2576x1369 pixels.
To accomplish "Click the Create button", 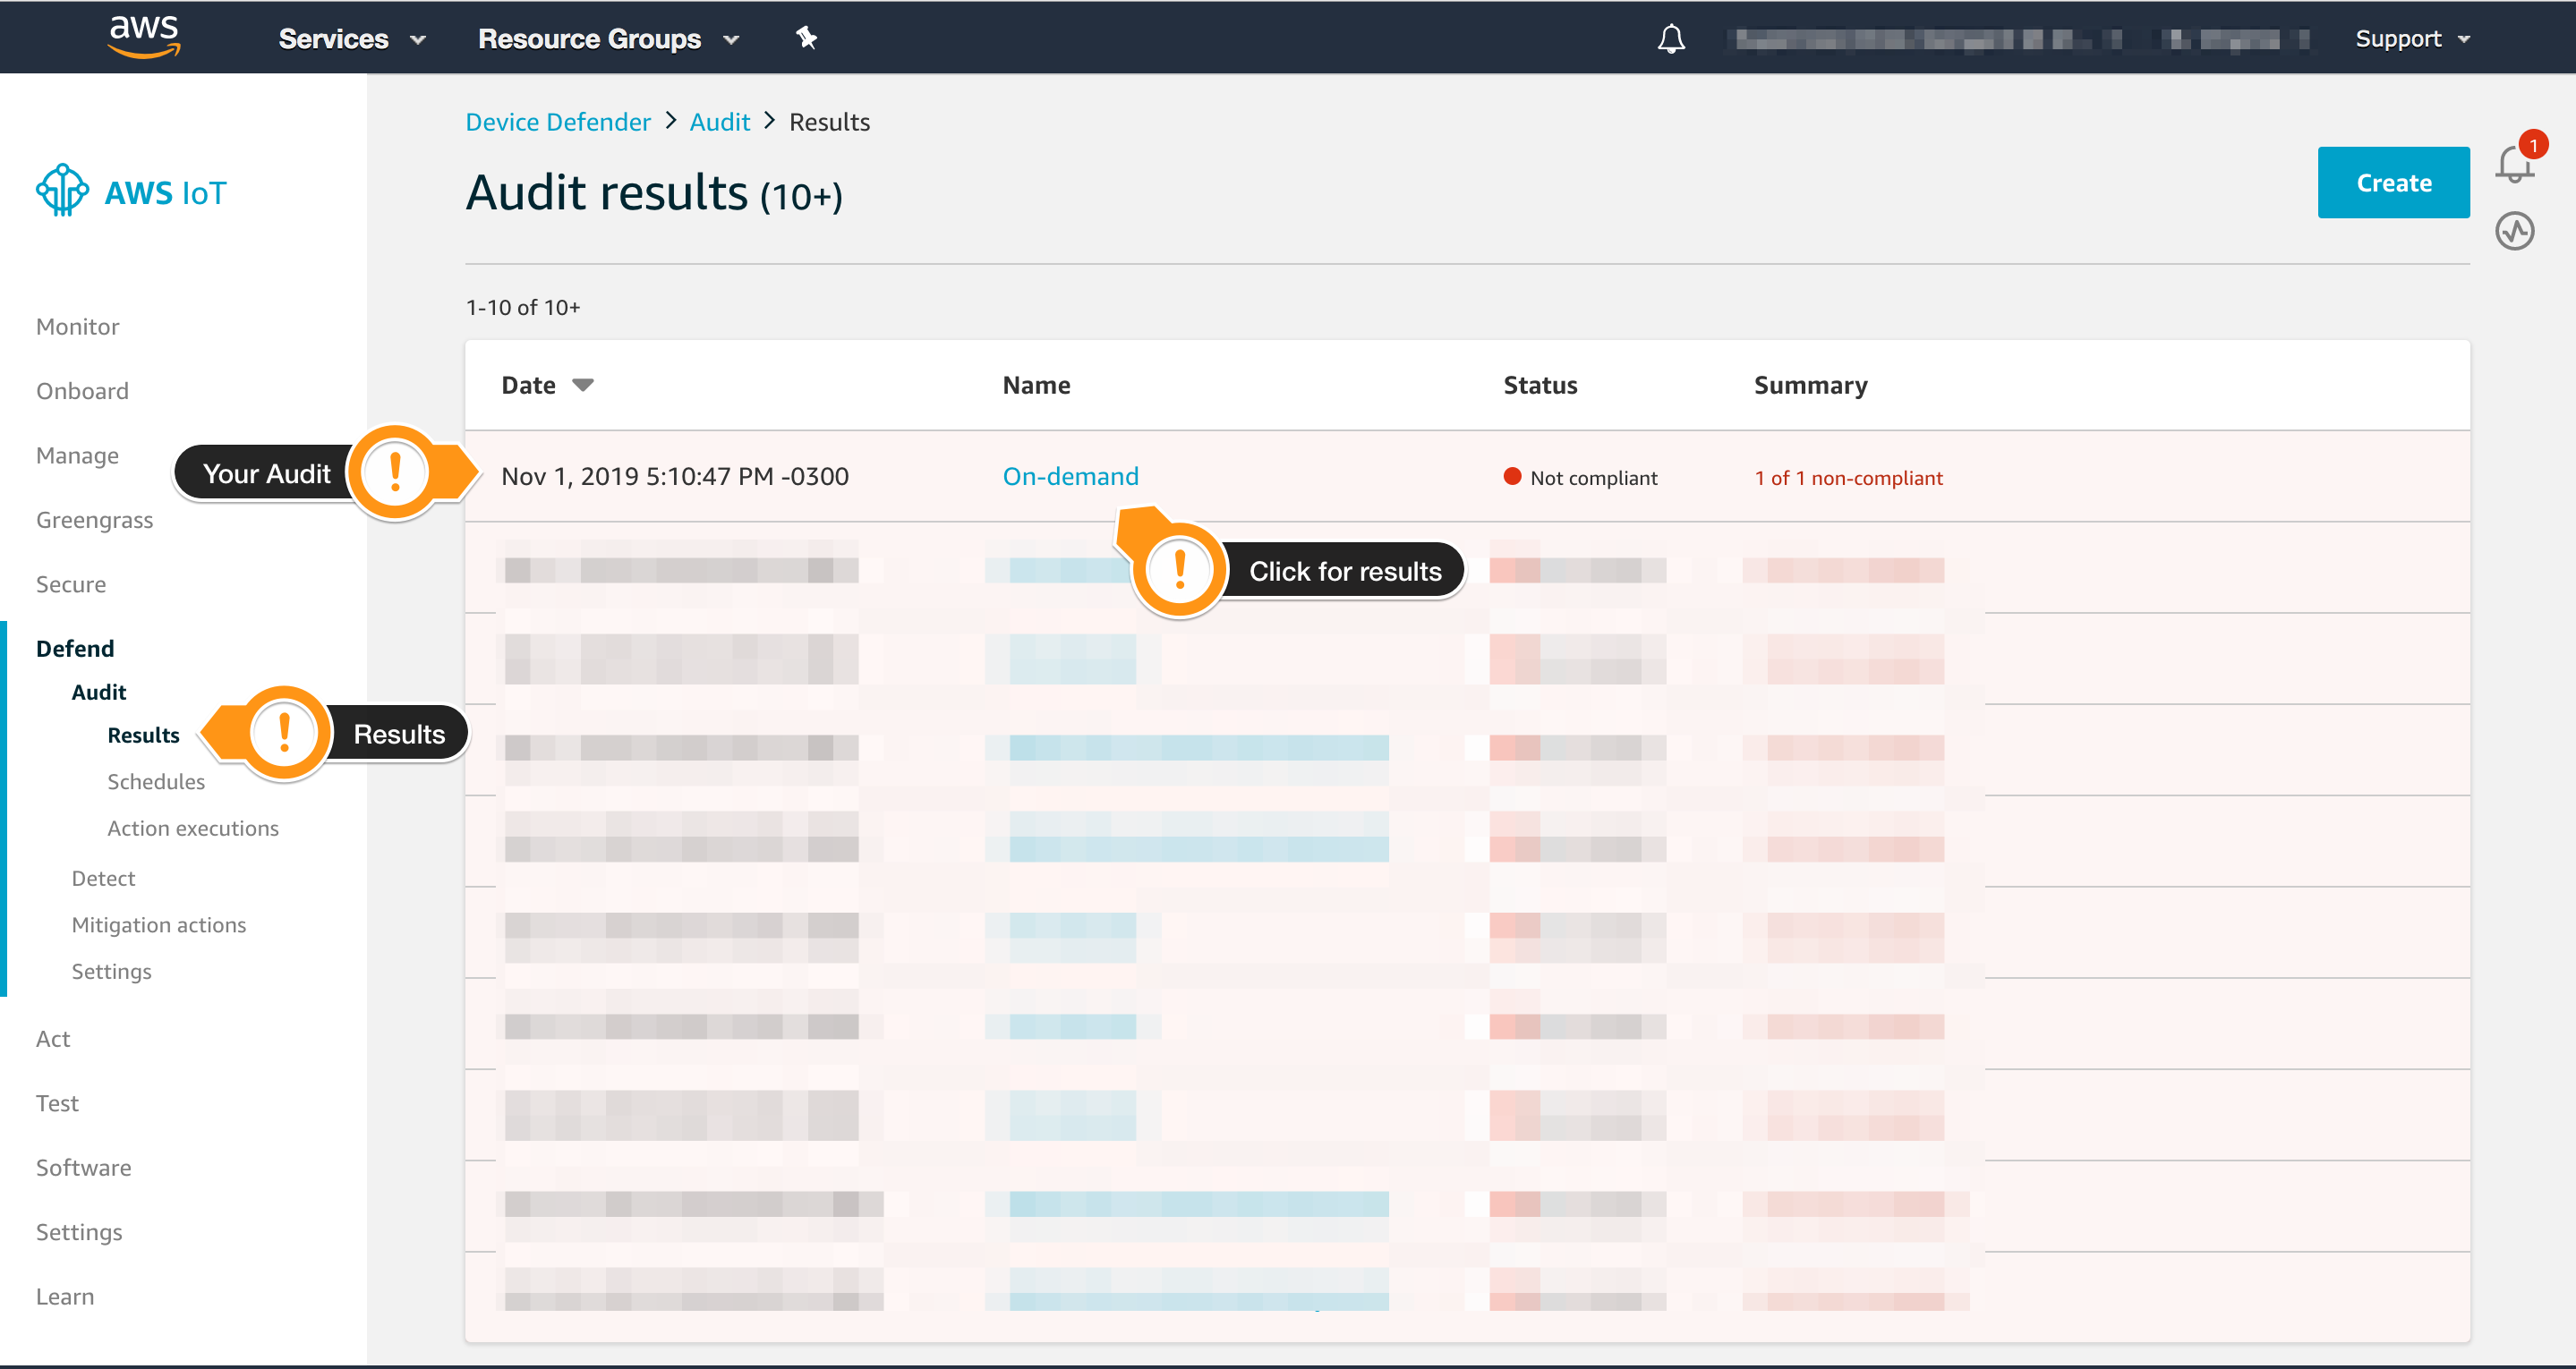I will [x=2393, y=182].
